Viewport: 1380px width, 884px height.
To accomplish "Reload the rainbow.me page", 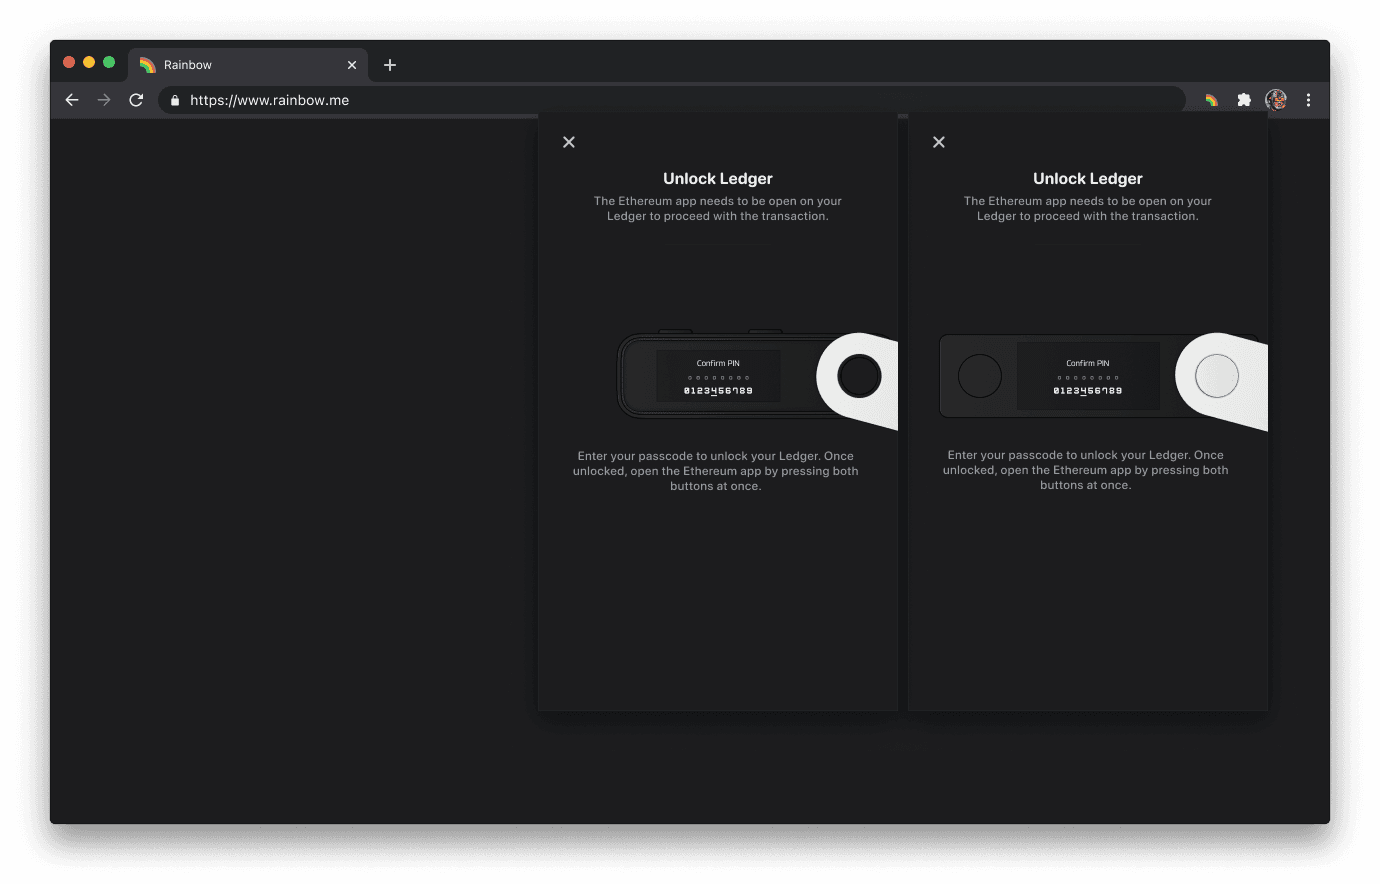I will point(136,100).
